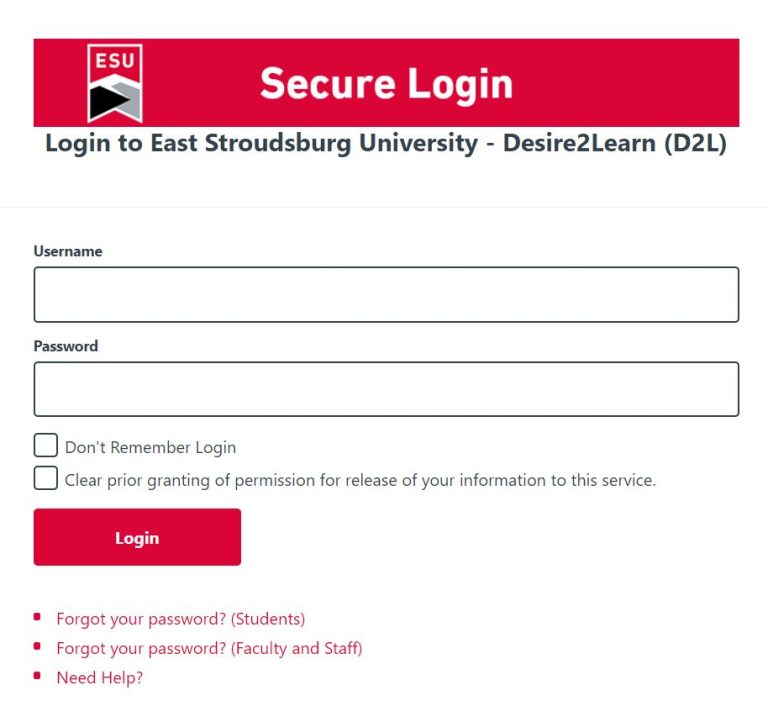
Task: Click the "Clear prior granting of permission" label text
Action: click(360, 480)
